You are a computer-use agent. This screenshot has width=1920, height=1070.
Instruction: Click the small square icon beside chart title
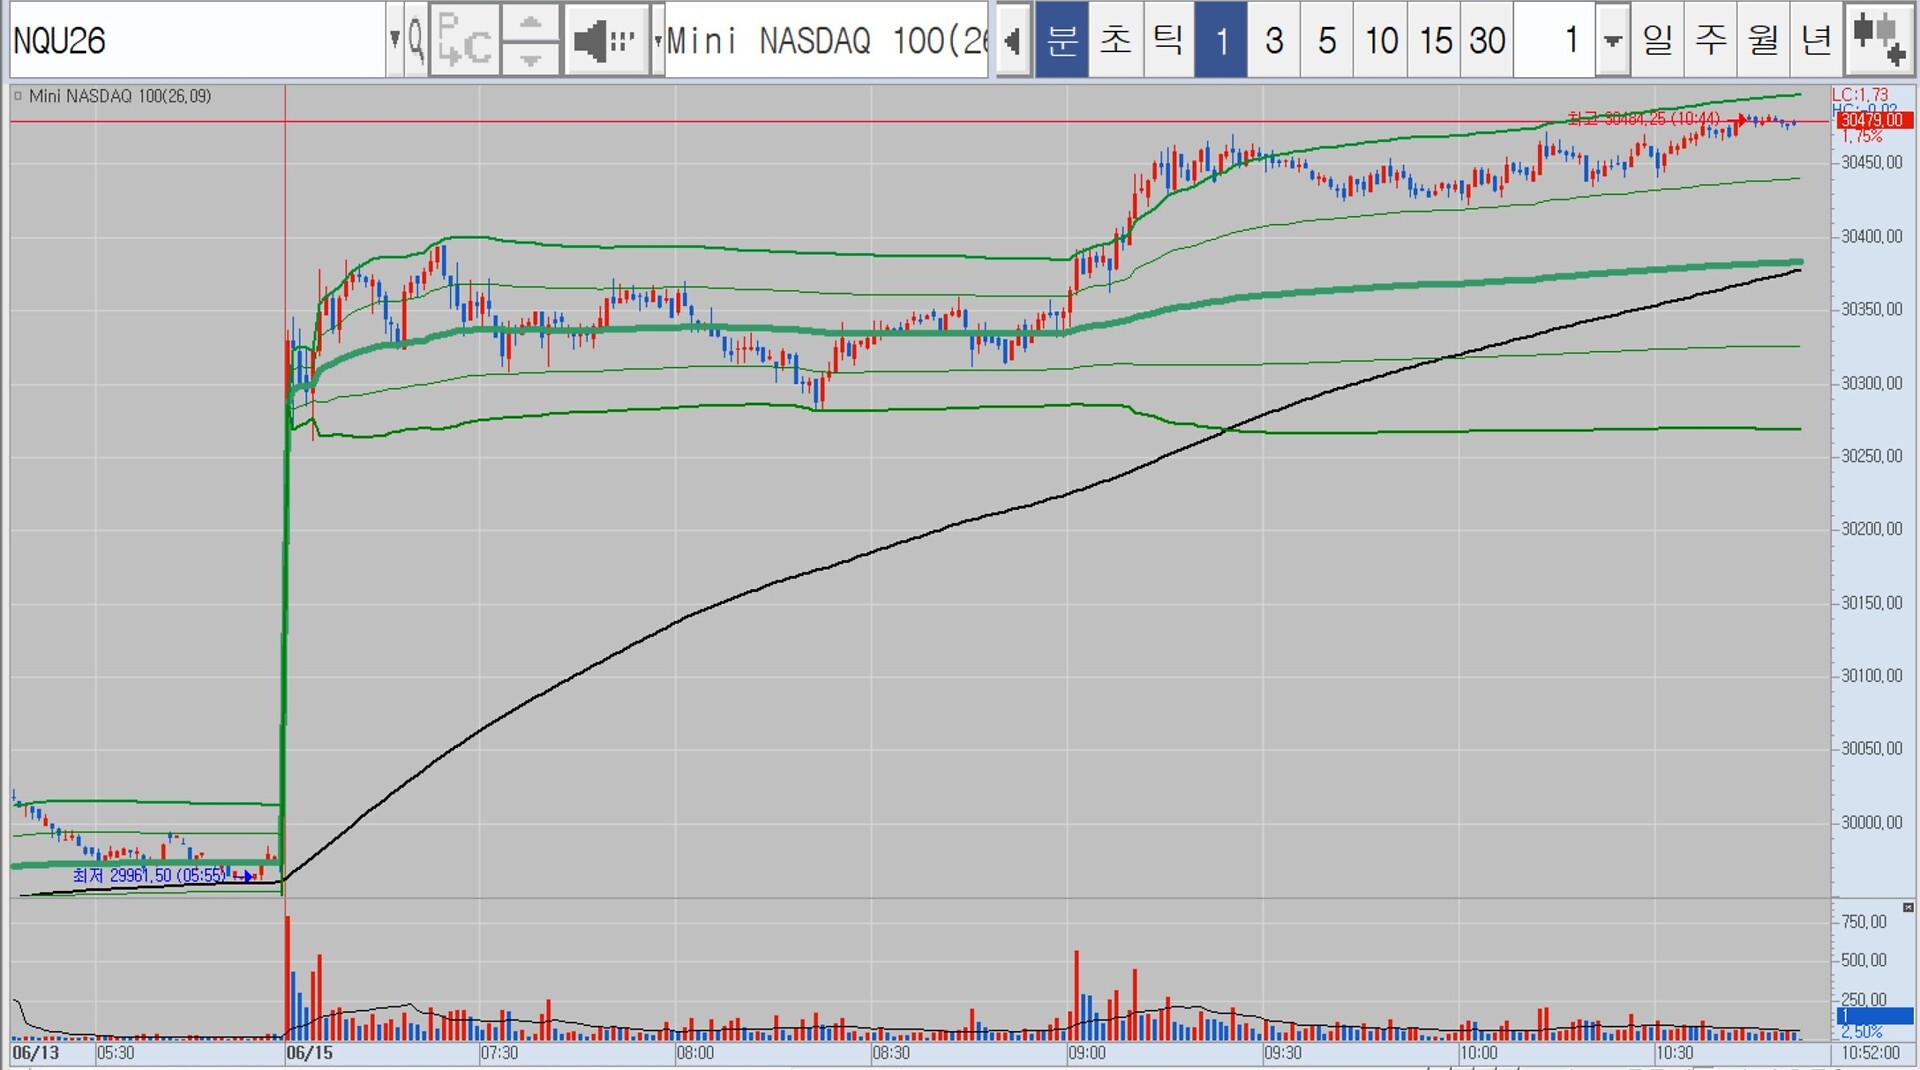(18, 96)
